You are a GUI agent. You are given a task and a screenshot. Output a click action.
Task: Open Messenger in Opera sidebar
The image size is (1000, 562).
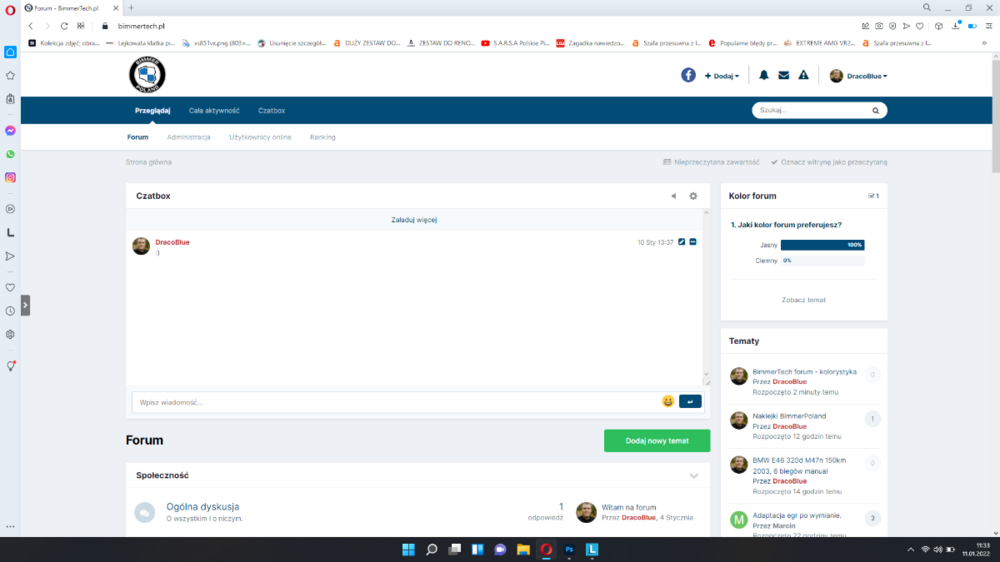pos(10,131)
